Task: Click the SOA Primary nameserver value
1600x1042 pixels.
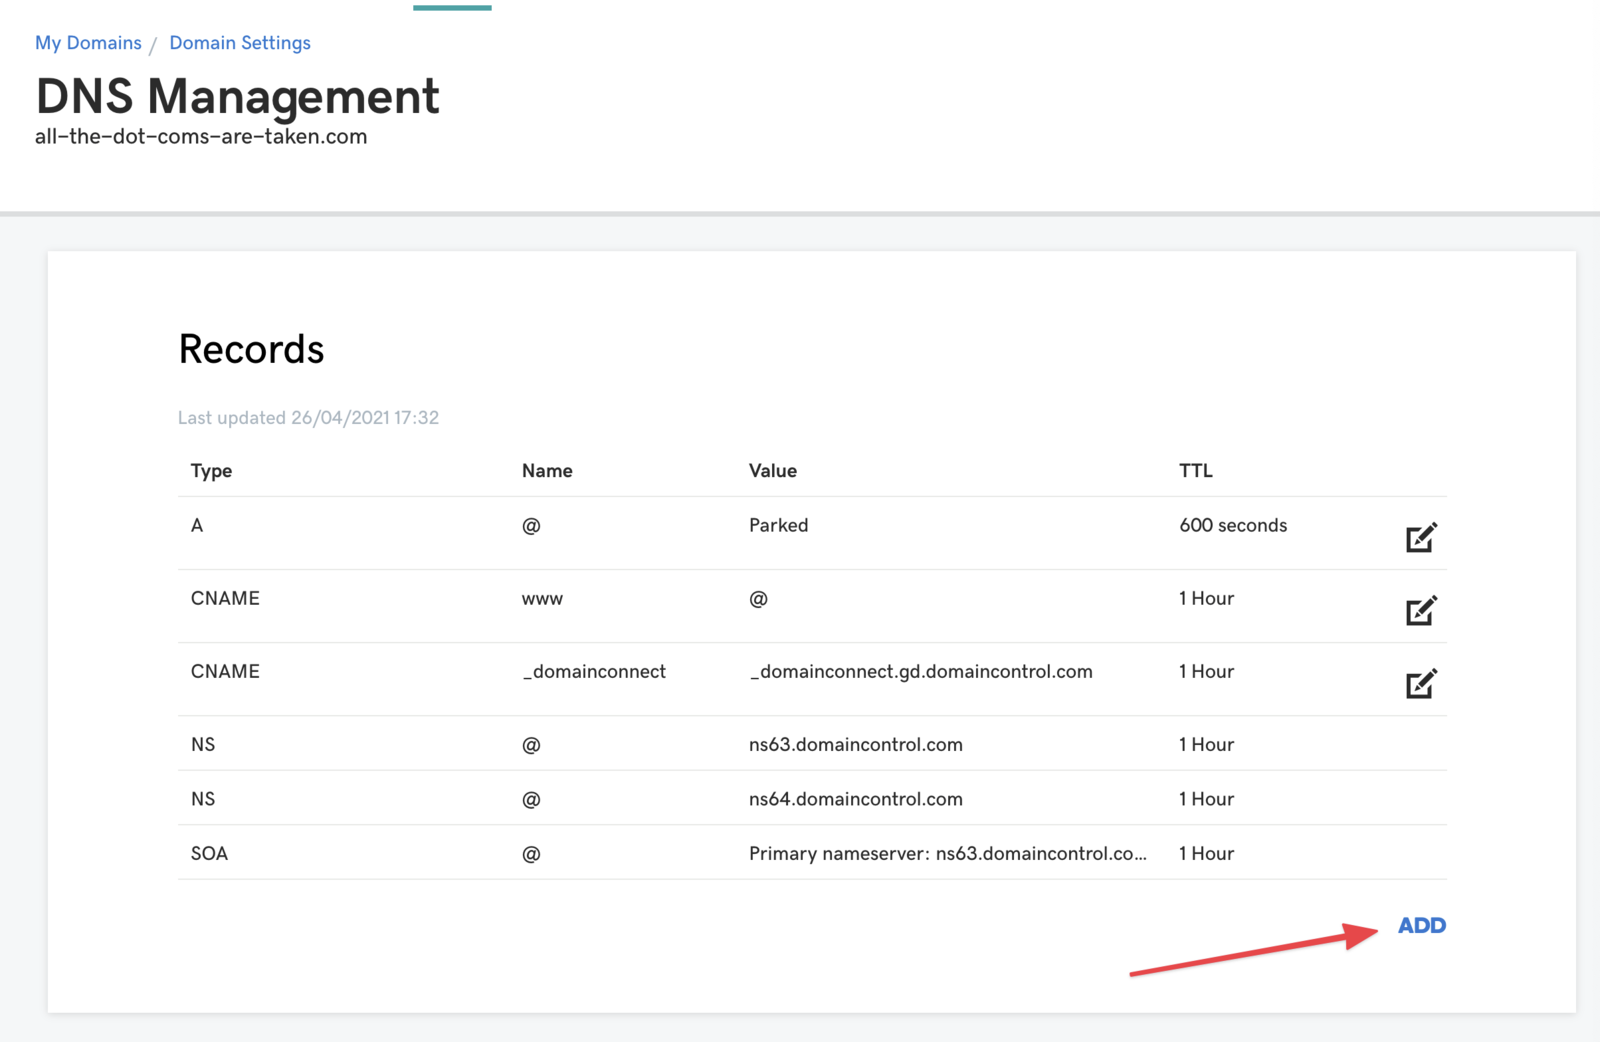Action: point(947,854)
